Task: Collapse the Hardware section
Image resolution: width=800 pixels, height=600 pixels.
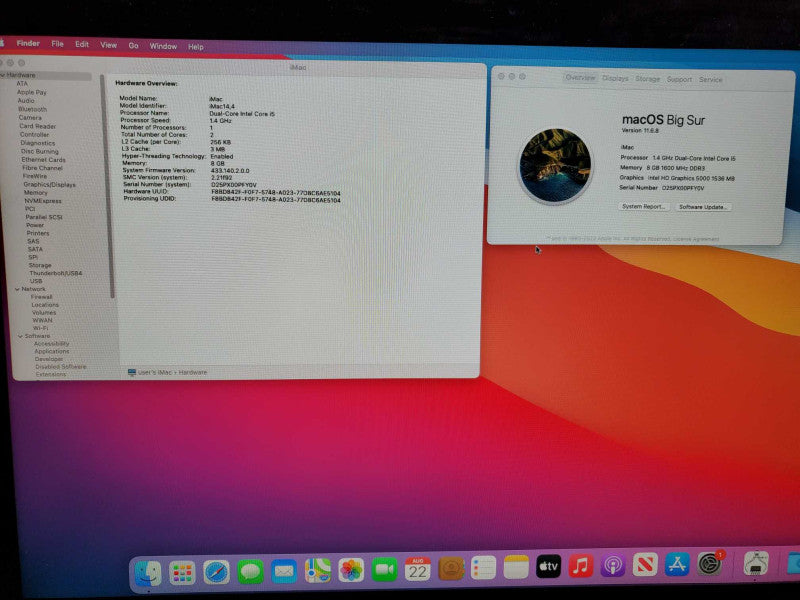Action: (3, 75)
